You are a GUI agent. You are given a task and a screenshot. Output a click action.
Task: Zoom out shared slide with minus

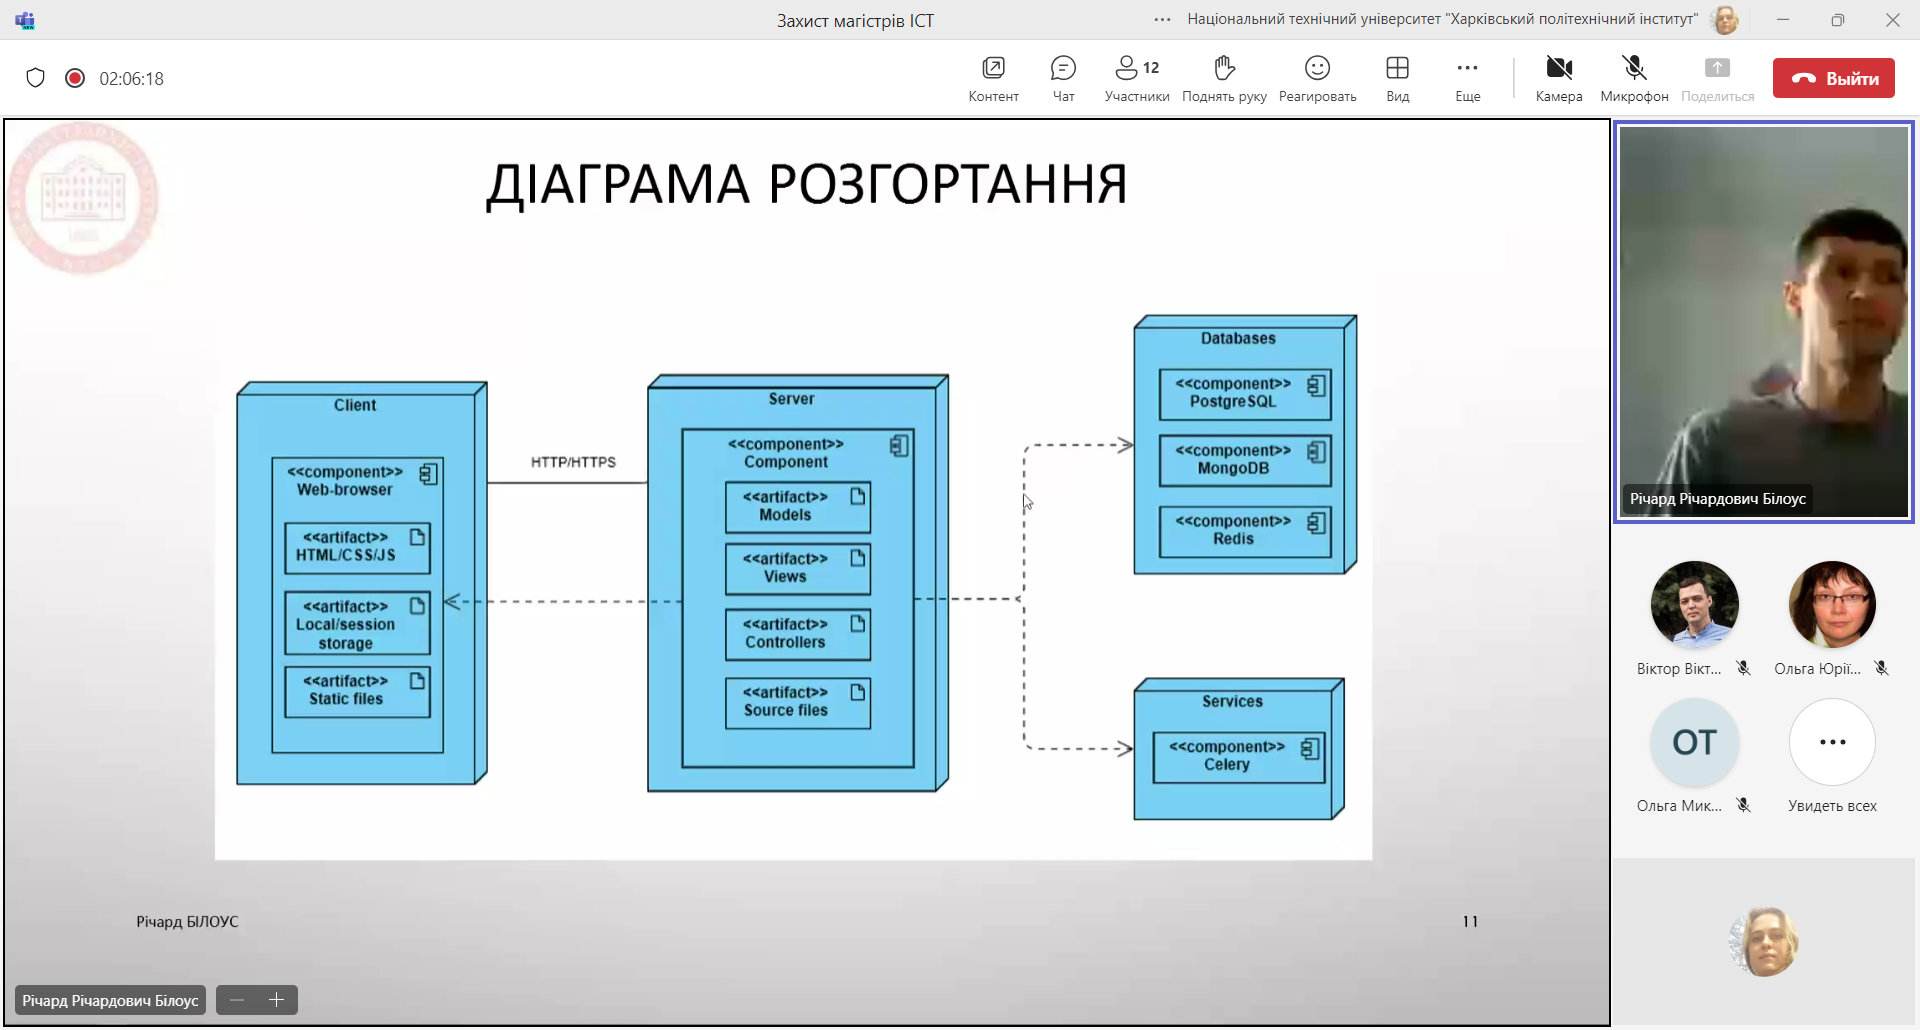[x=237, y=1000]
